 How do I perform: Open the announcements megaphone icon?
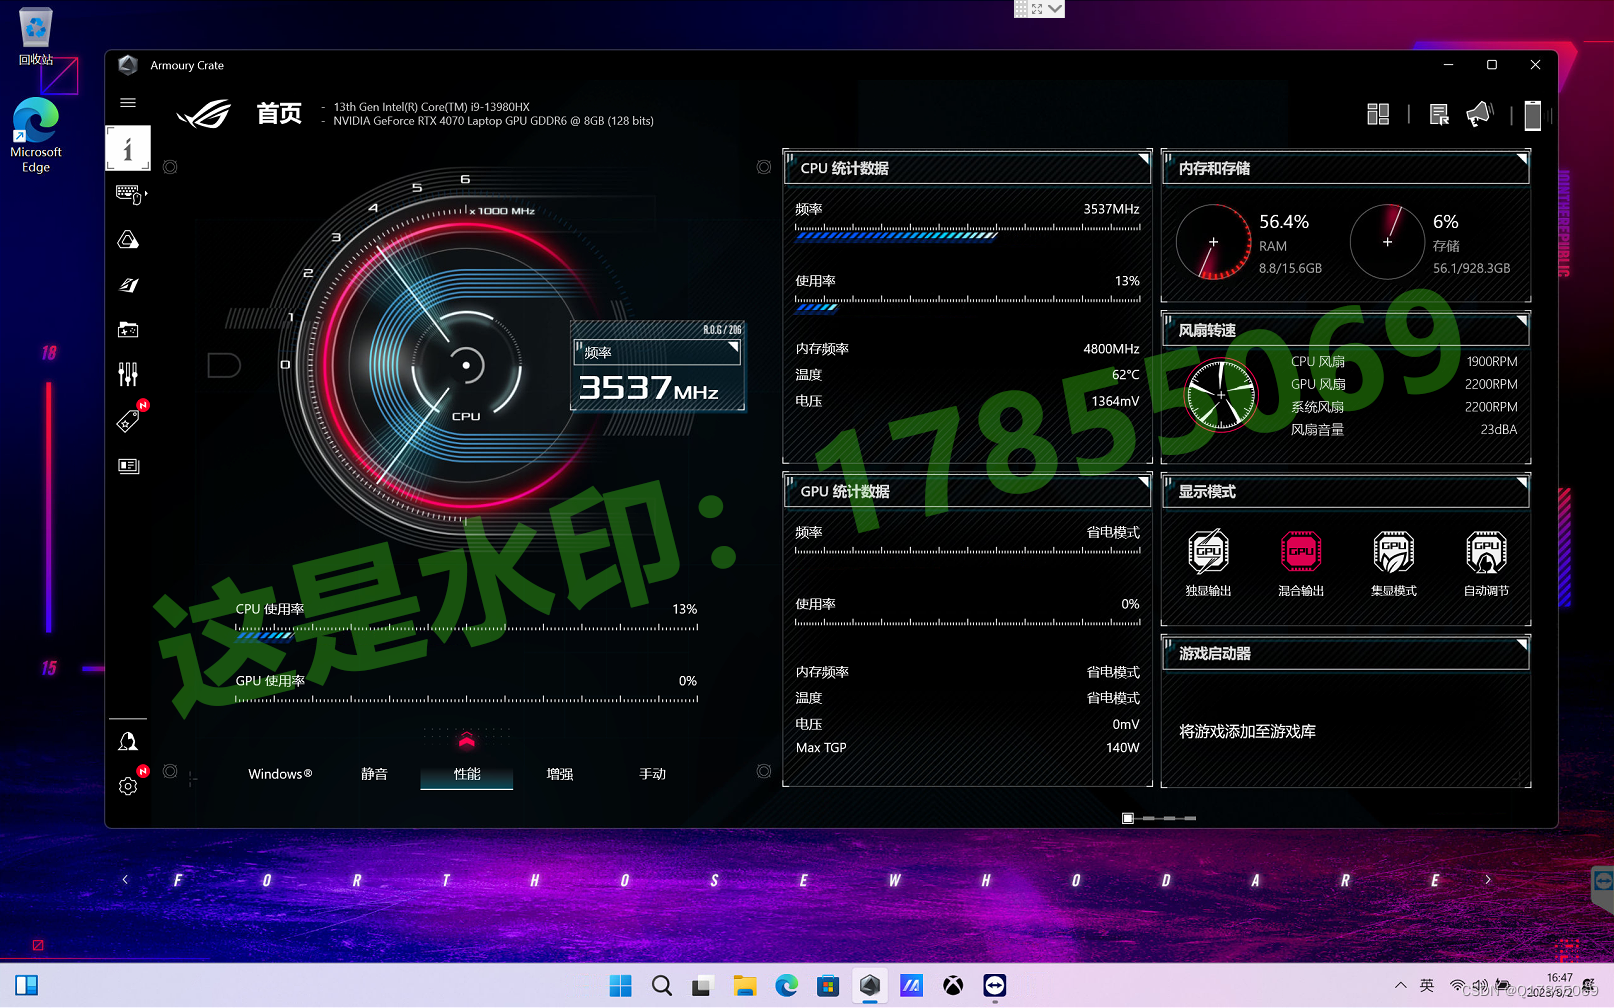pos(1479,114)
